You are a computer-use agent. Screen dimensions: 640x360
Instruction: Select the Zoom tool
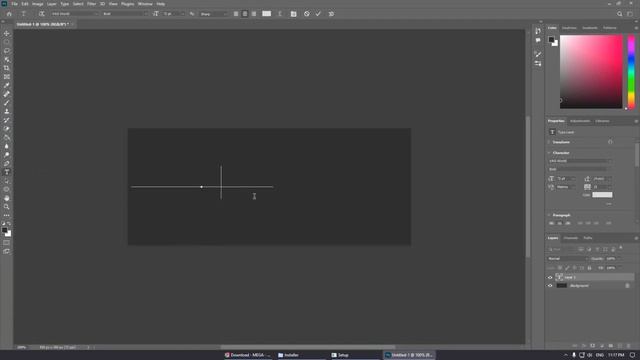[x=7, y=207]
